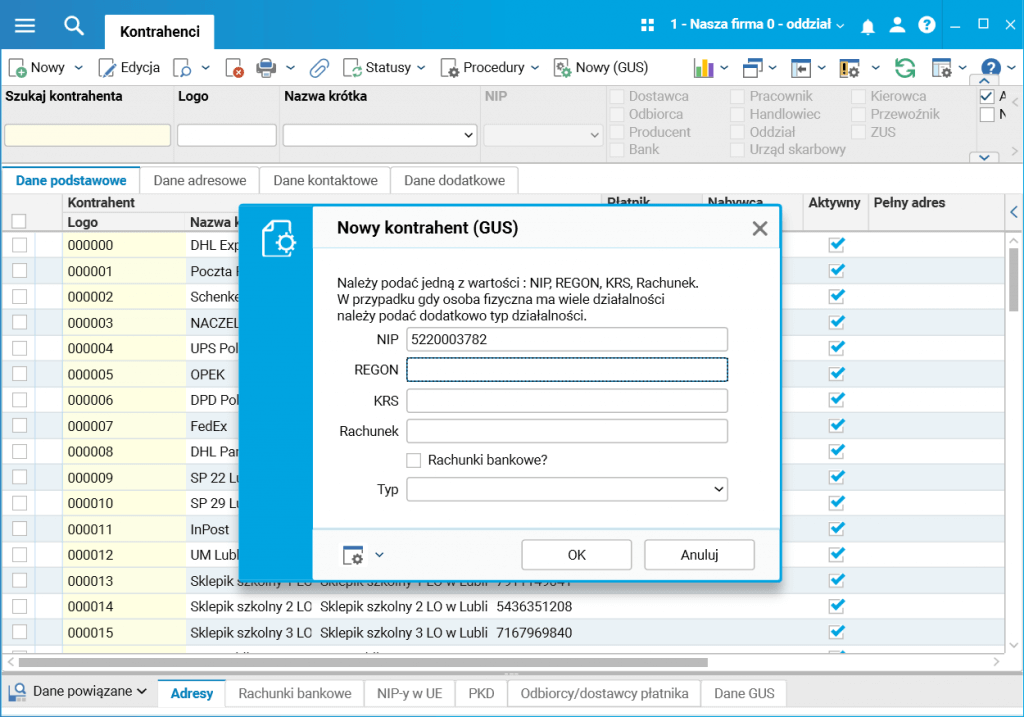Screen dimensions: 1024x717
Task: Click into the KRS input field
Action: click(x=566, y=401)
